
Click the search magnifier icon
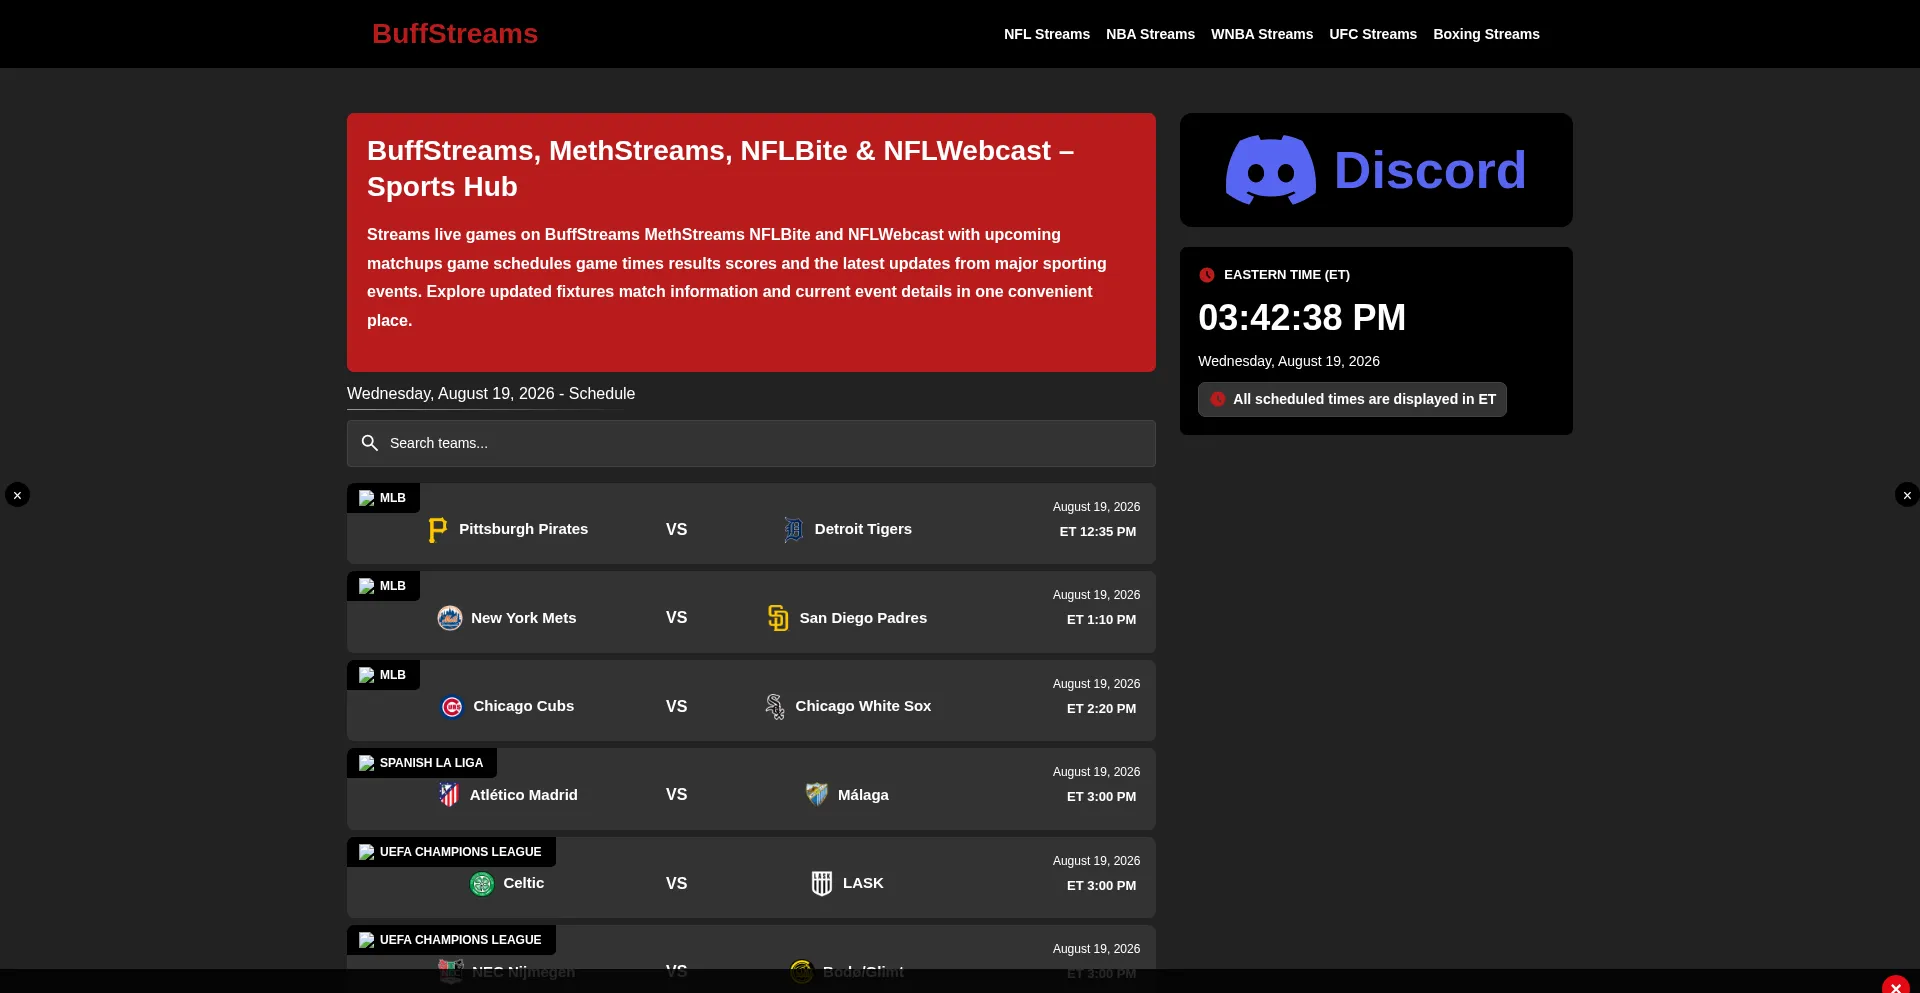370,443
